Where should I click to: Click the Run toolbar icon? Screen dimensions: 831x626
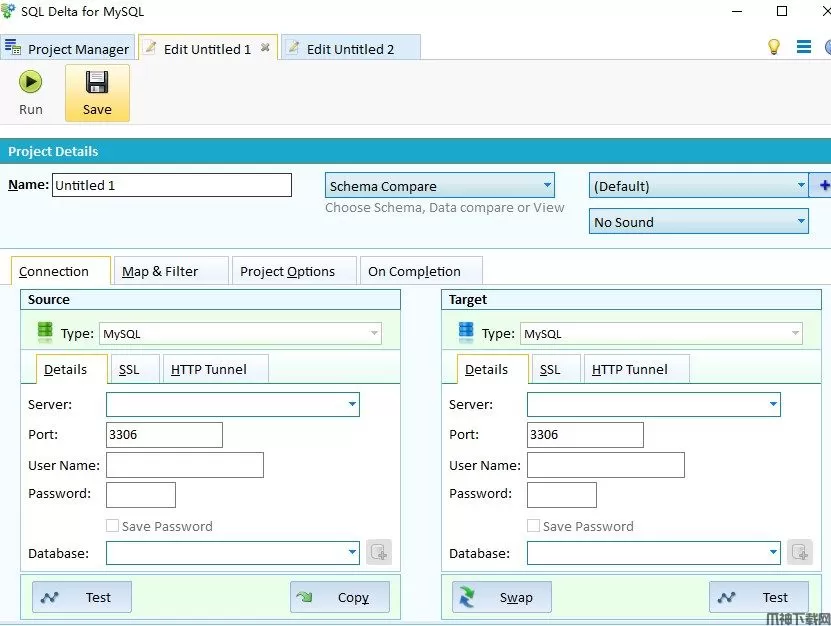click(31, 82)
